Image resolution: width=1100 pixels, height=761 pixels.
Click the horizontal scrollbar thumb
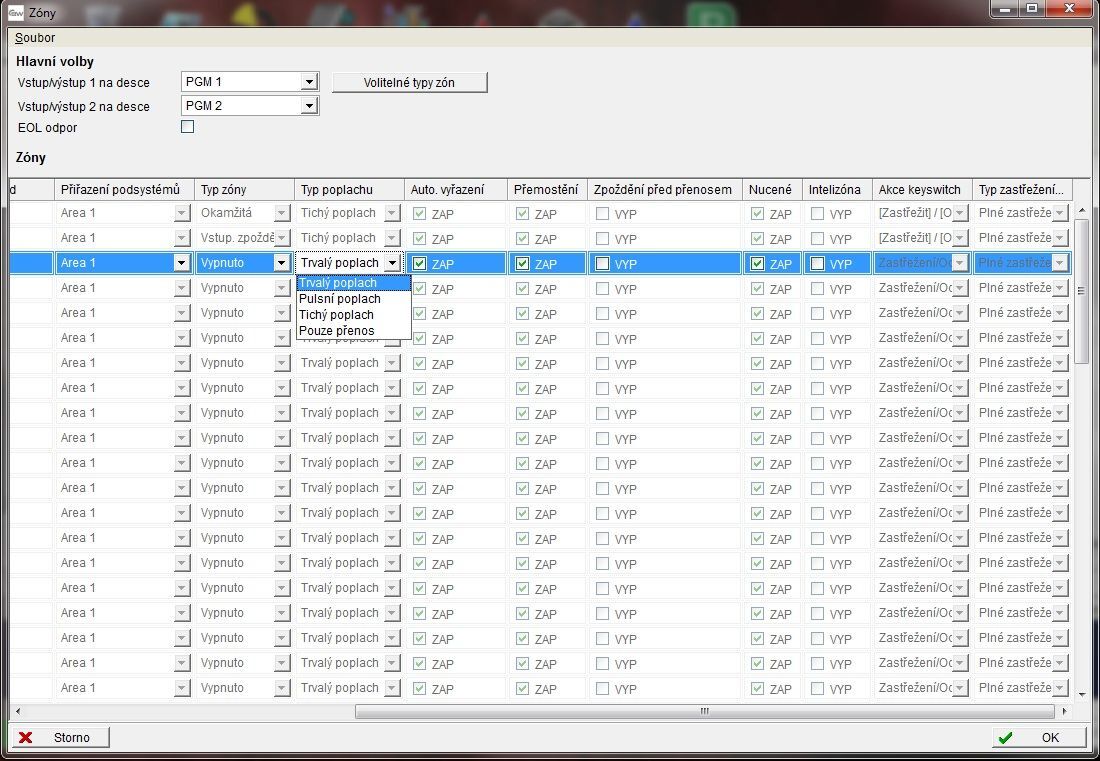pyautogui.click(x=704, y=711)
